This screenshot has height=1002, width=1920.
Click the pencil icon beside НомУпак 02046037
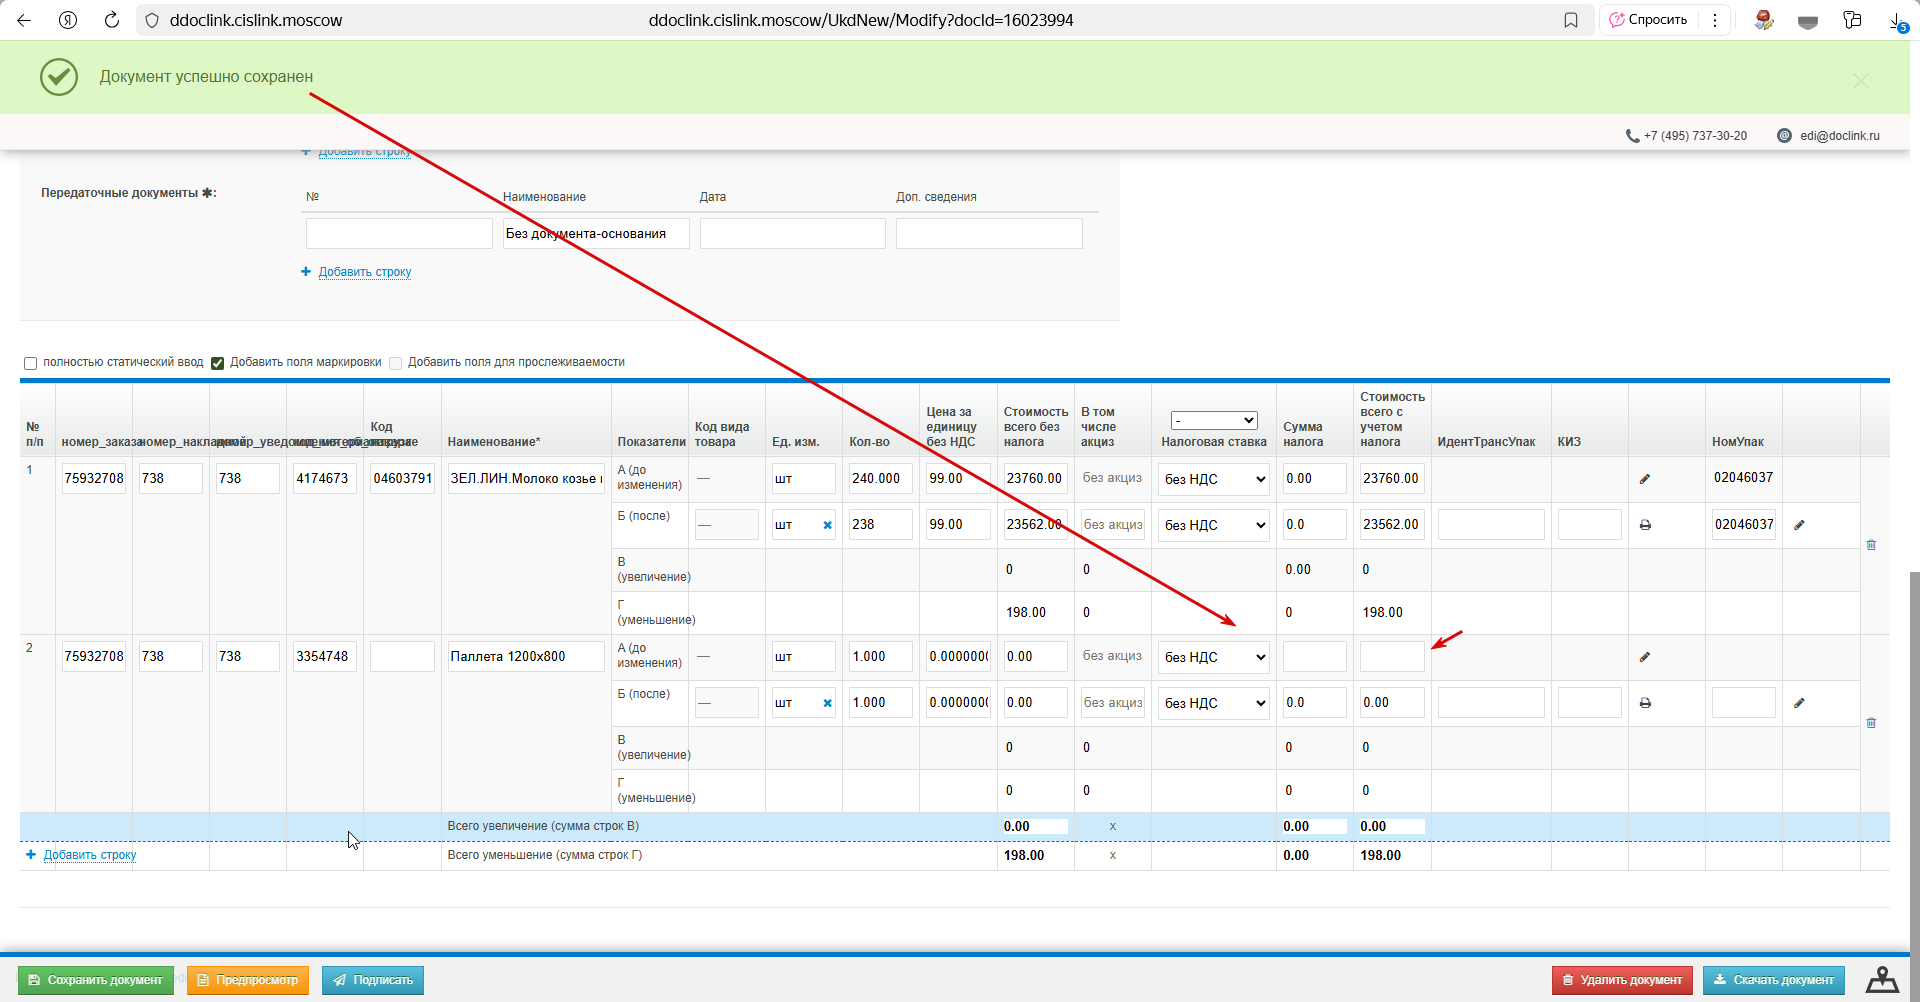(x=1799, y=525)
